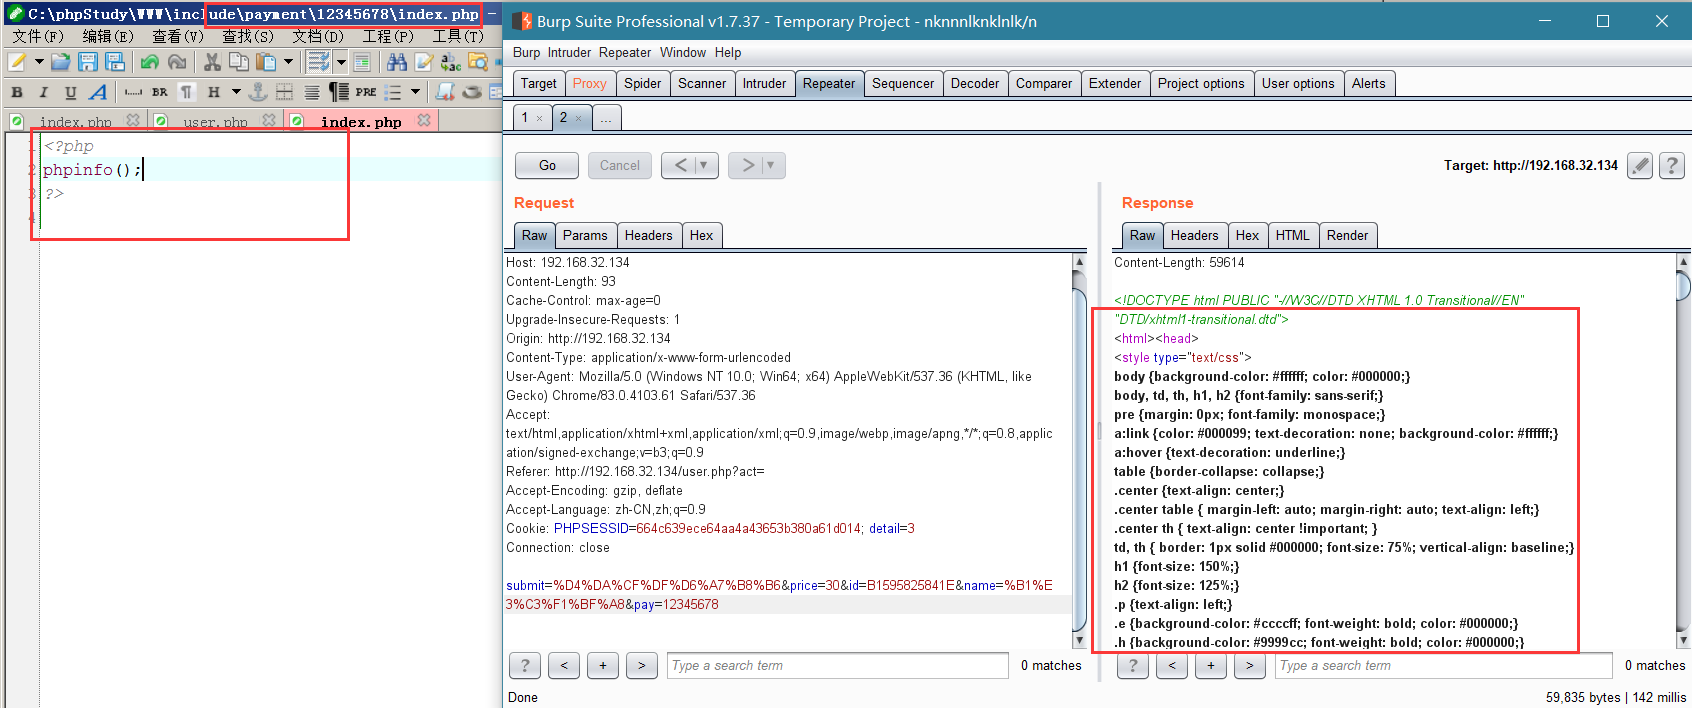This screenshot has width=1692, height=708.
Task: Select Repeater request tab 1
Action: (x=532, y=118)
